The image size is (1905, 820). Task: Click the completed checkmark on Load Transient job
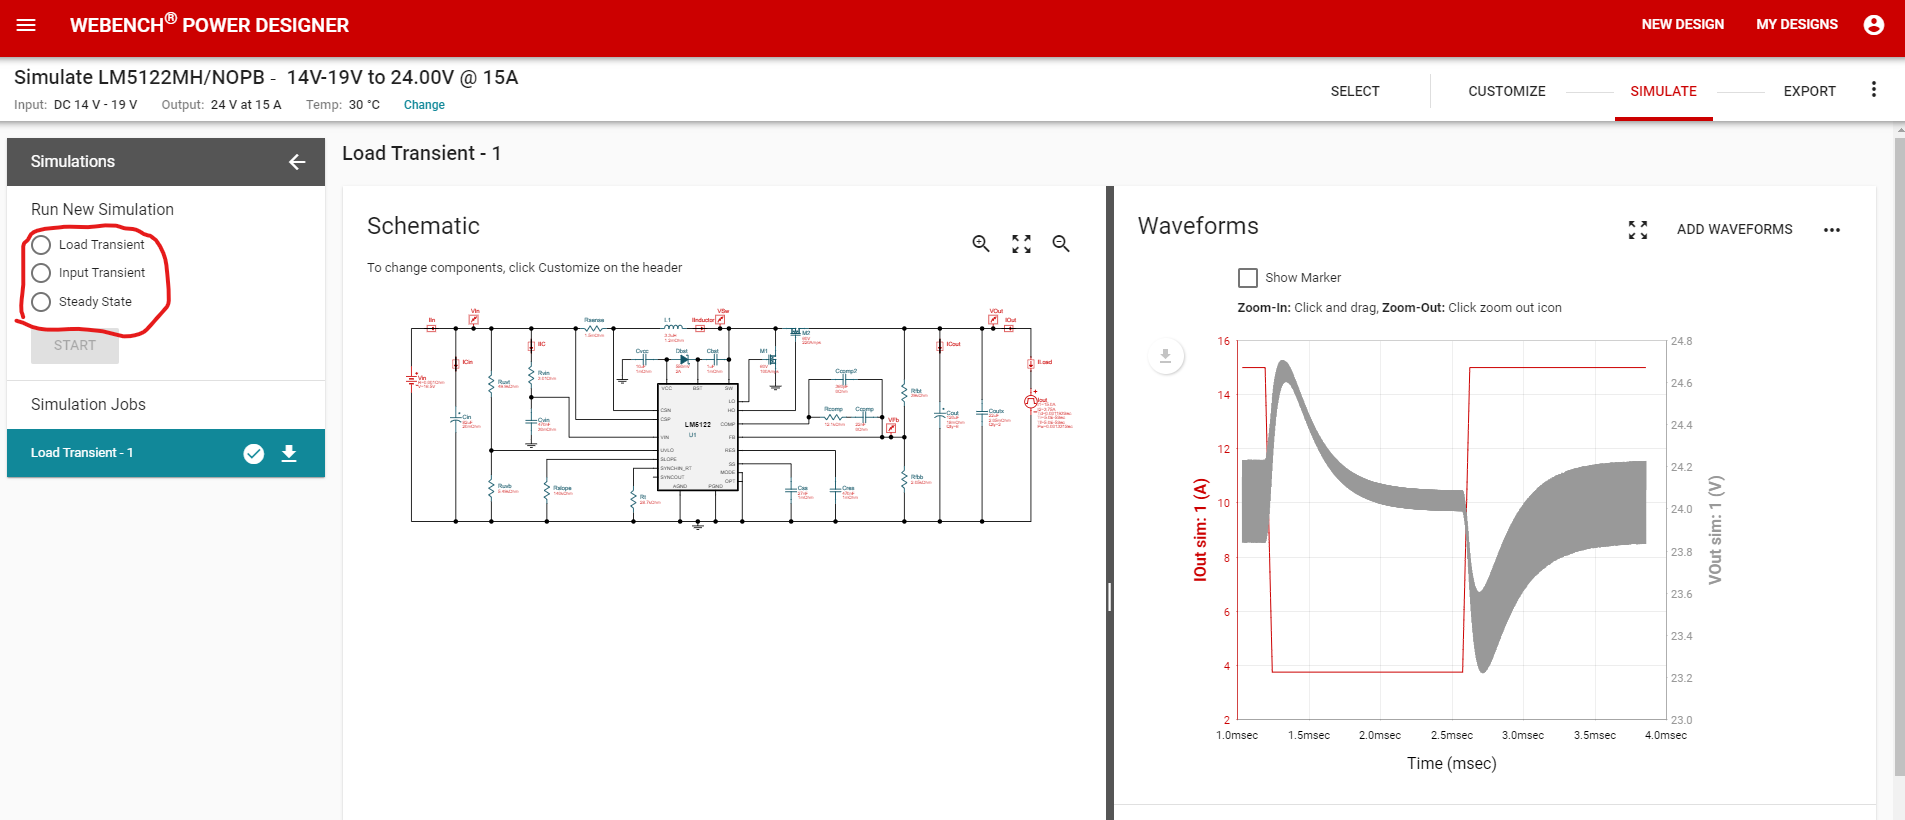pos(254,454)
